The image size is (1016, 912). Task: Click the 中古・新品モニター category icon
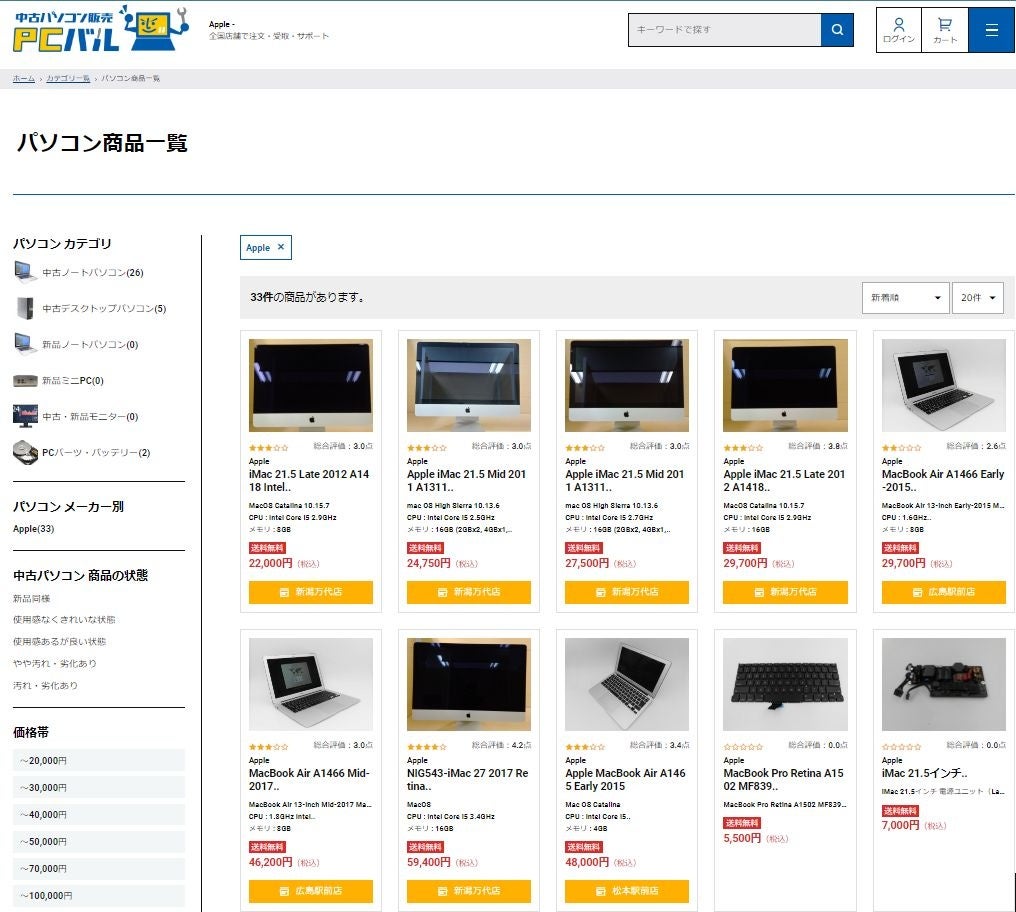click(x=25, y=416)
